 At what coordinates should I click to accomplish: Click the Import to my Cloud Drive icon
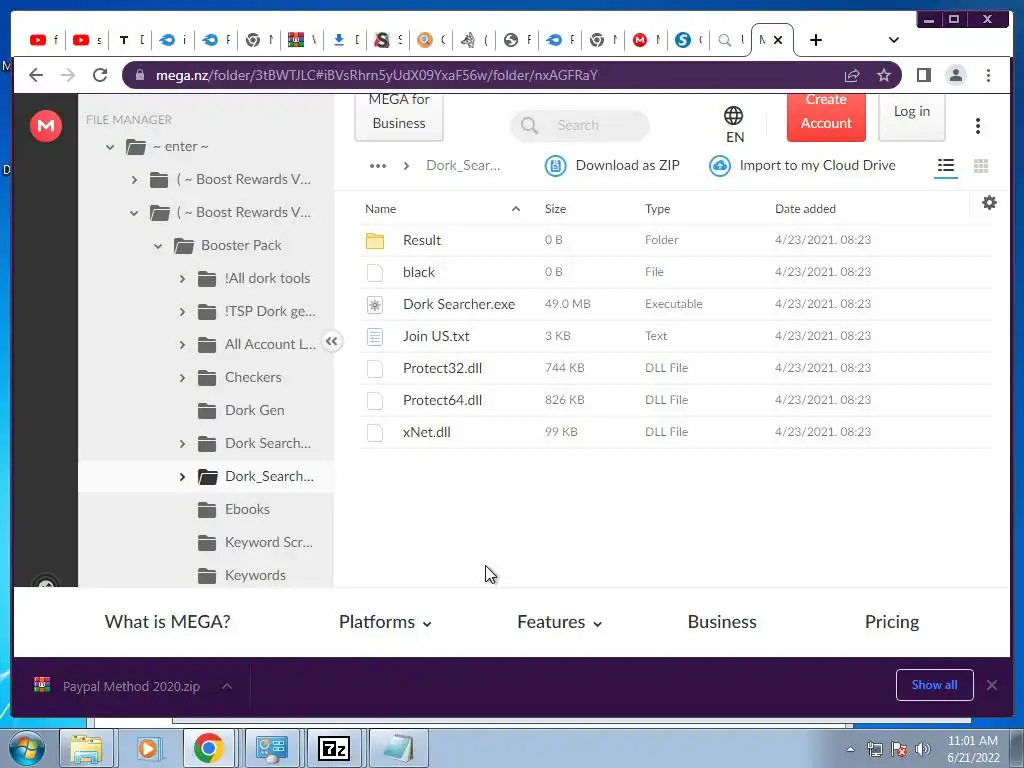(720, 166)
